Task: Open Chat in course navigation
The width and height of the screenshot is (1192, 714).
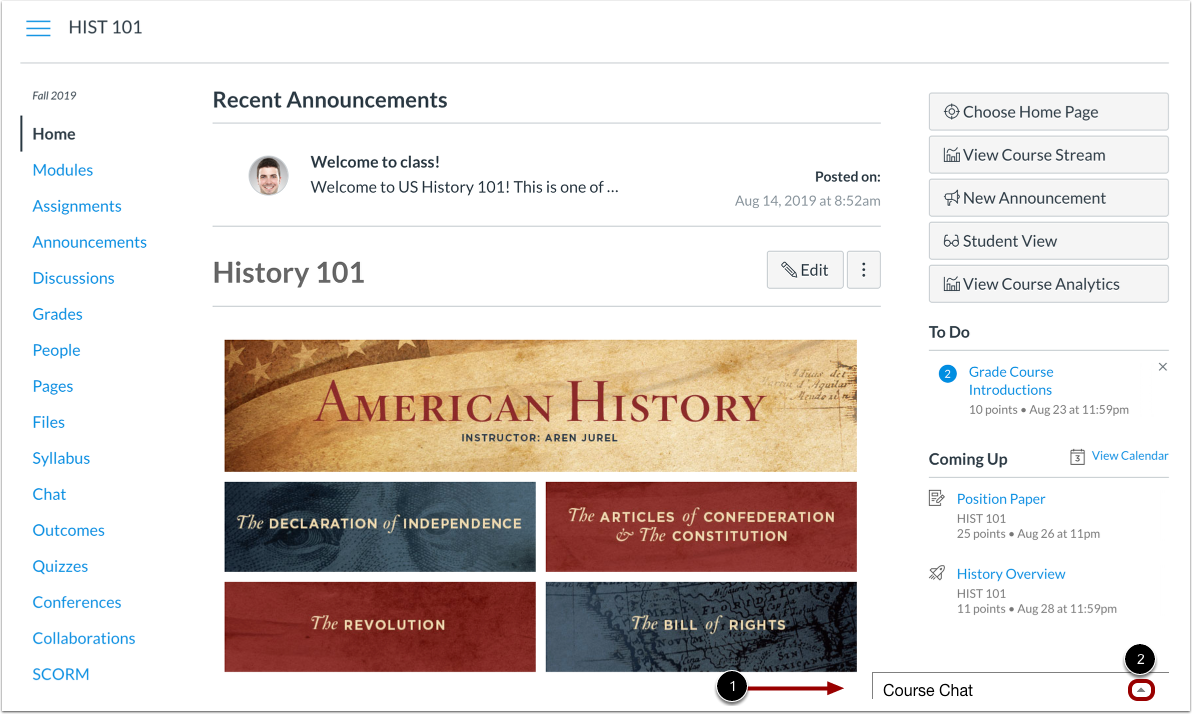Action: (x=49, y=494)
